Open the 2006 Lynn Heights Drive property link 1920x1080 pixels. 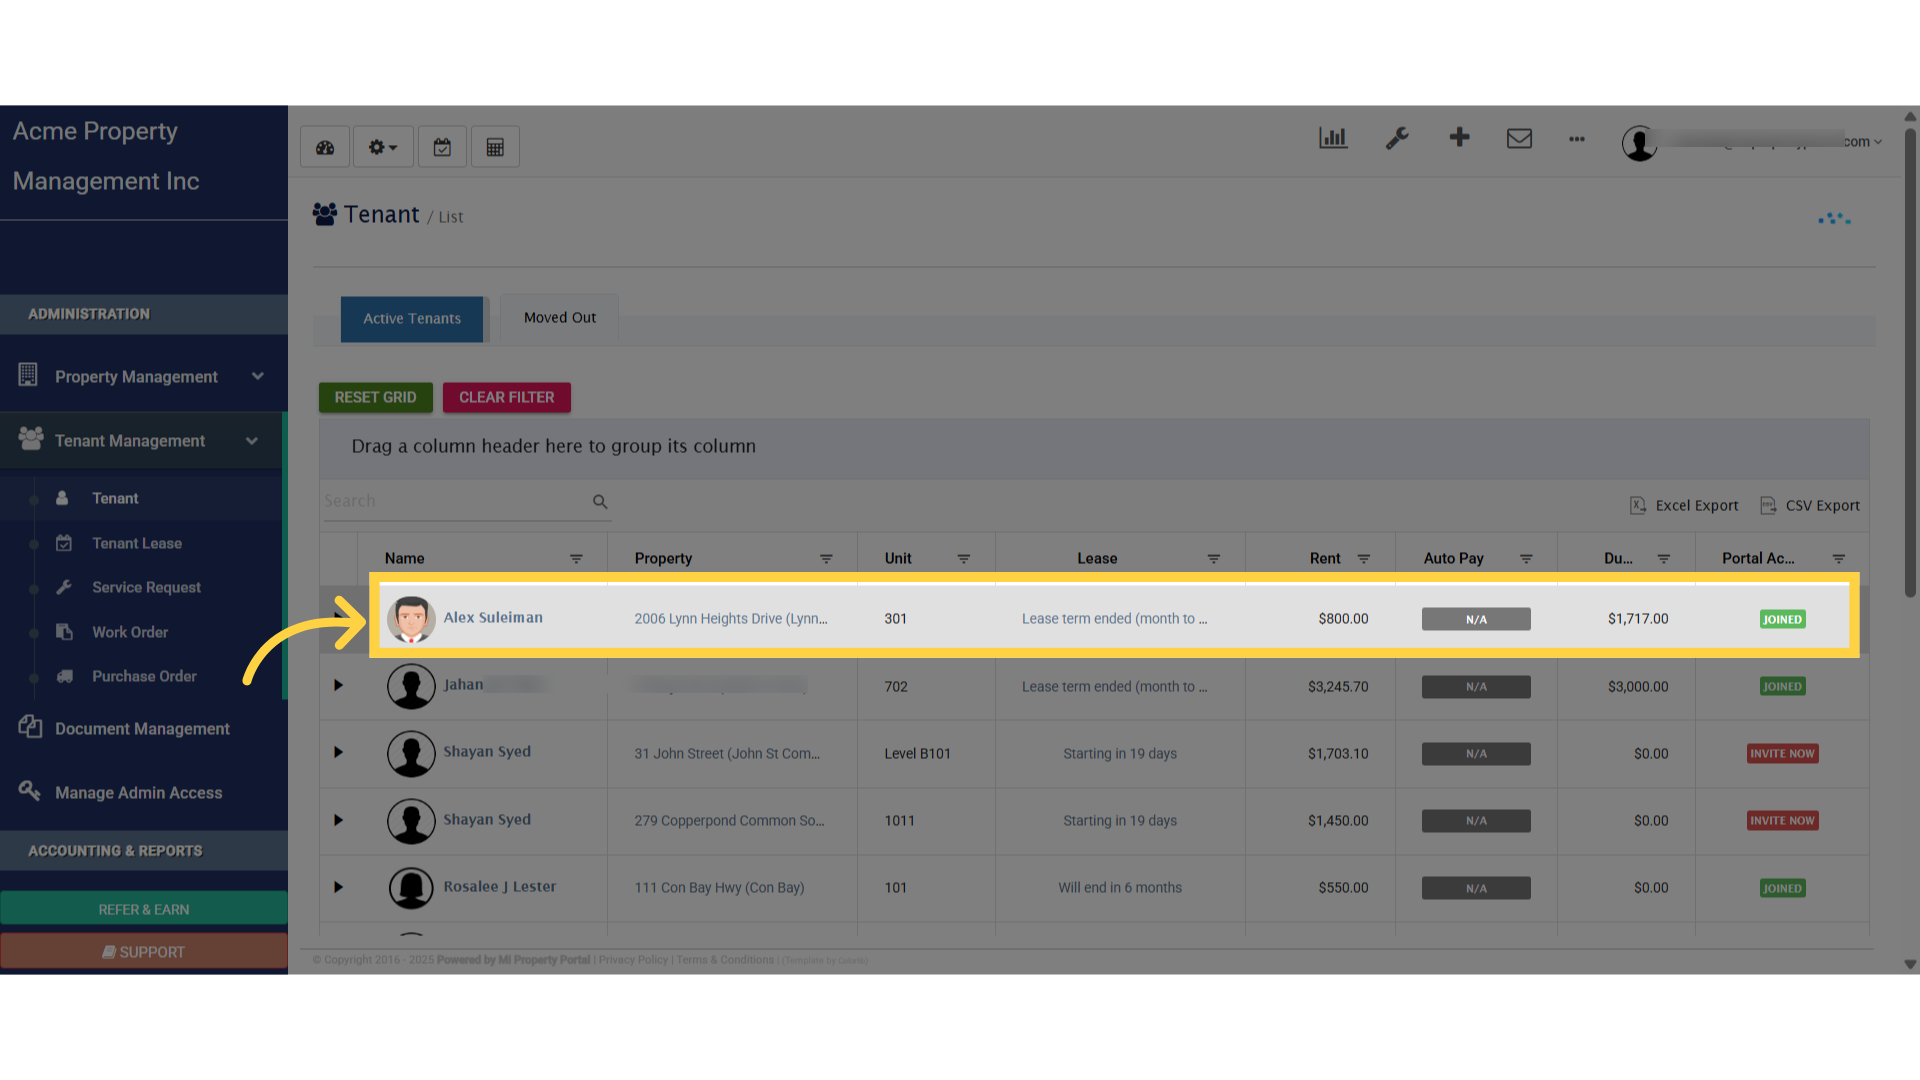pyautogui.click(x=731, y=619)
